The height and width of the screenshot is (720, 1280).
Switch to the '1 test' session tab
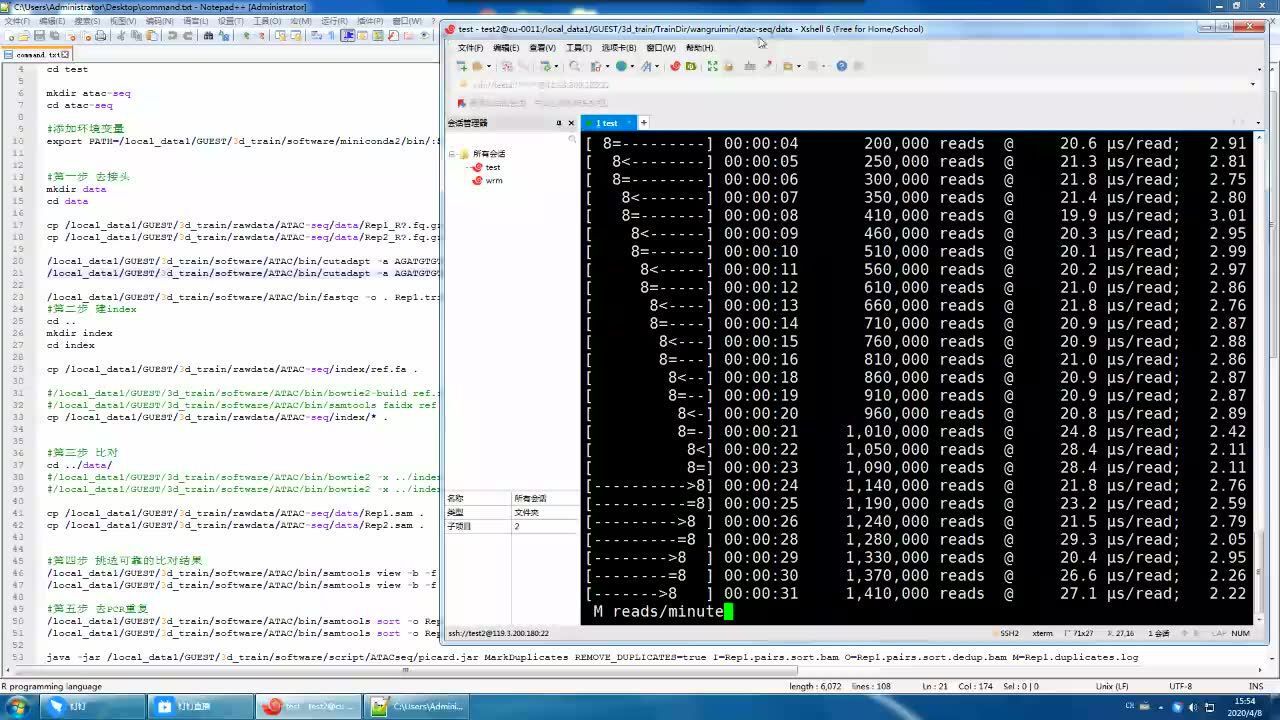[607, 123]
